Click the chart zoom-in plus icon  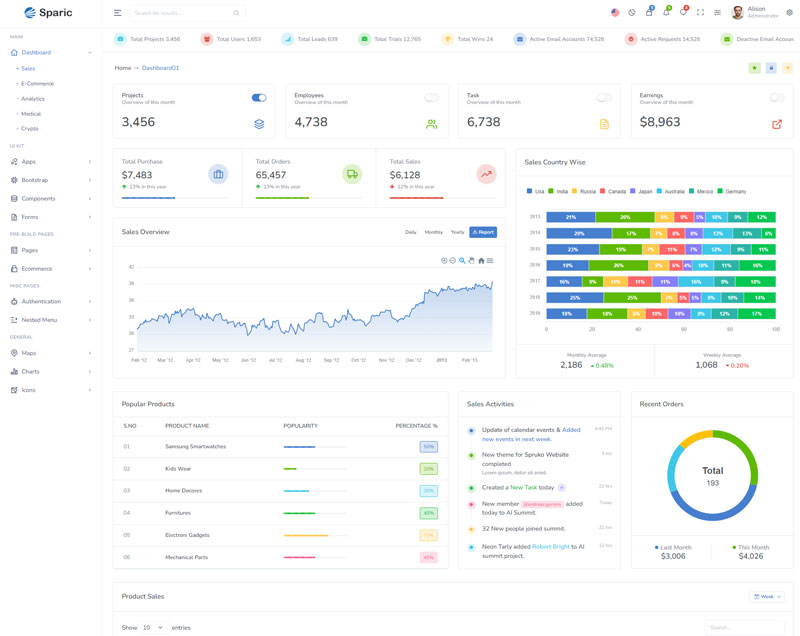click(444, 260)
